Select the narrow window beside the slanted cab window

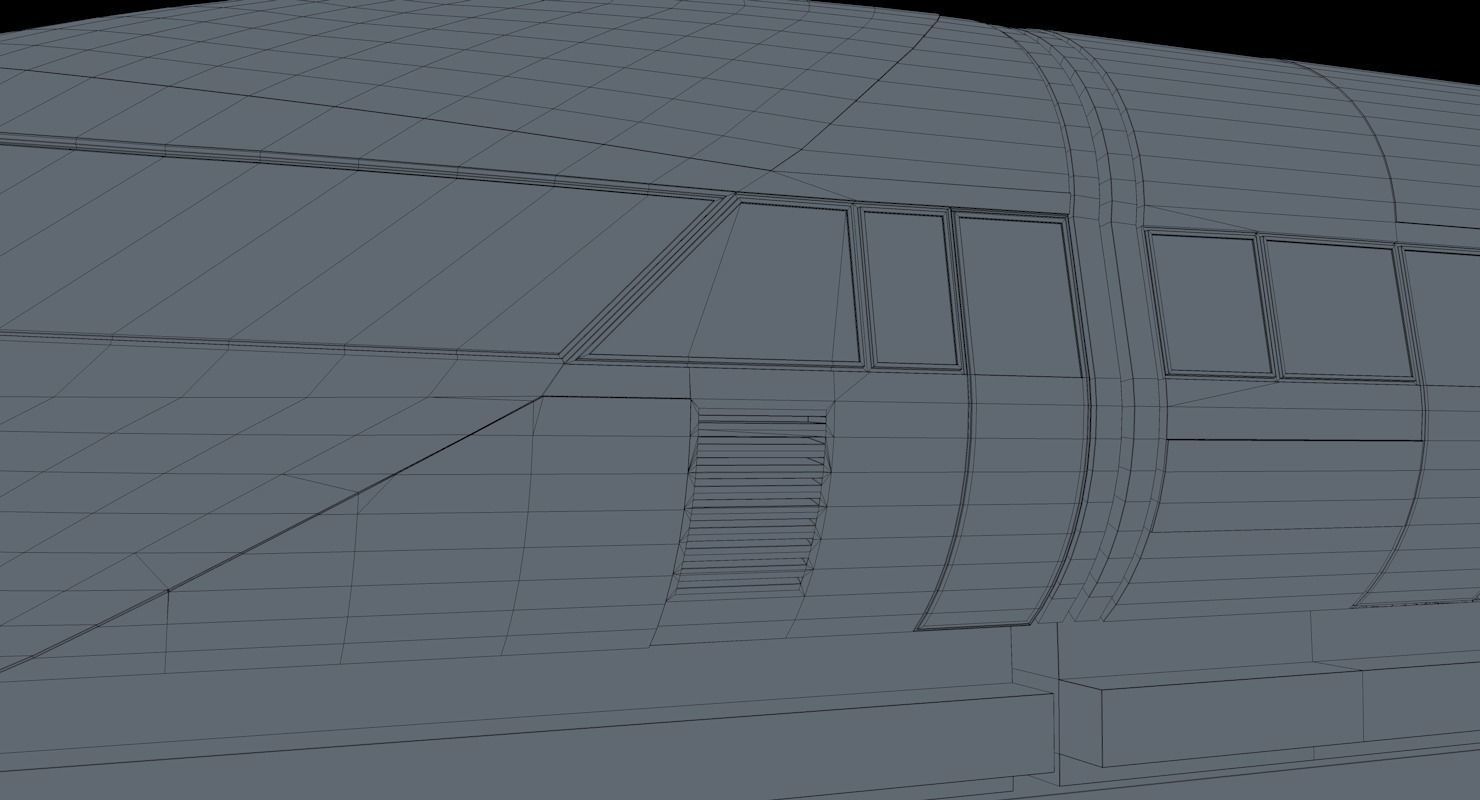(911, 289)
